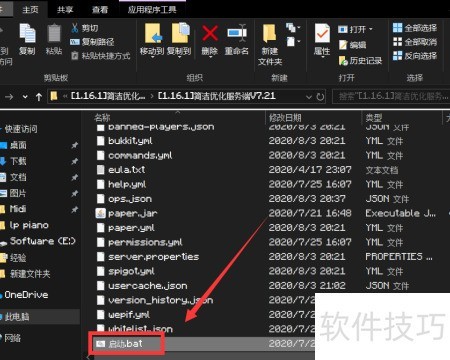Viewport: 450px width, 360px height.
Task: Click the Forward navigation arrow
Action: [x=9, y=97]
